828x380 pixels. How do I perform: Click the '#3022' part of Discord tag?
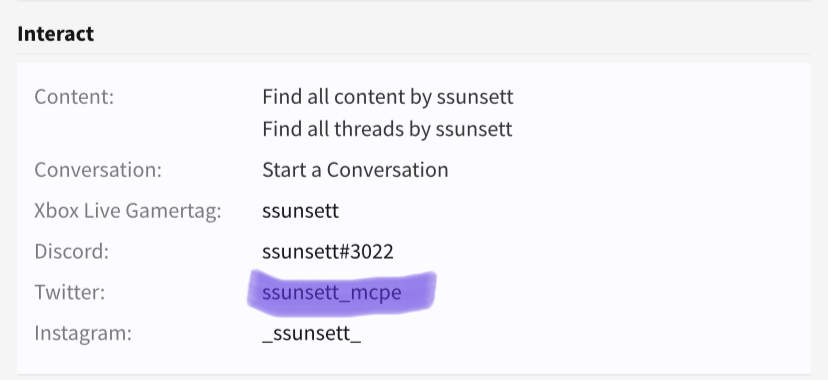tap(365, 252)
